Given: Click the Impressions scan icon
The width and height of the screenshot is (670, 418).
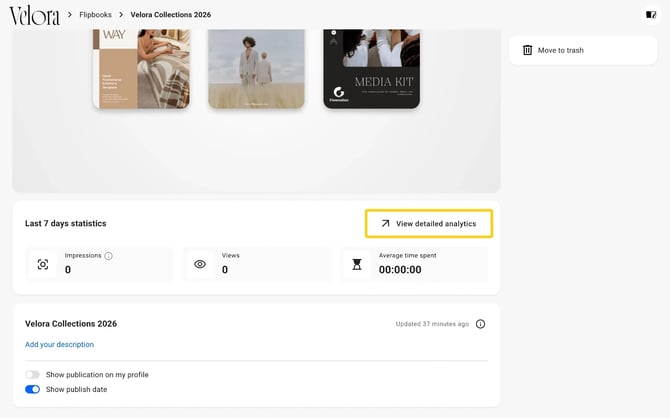Looking at the screenshot, I should 43,264.
